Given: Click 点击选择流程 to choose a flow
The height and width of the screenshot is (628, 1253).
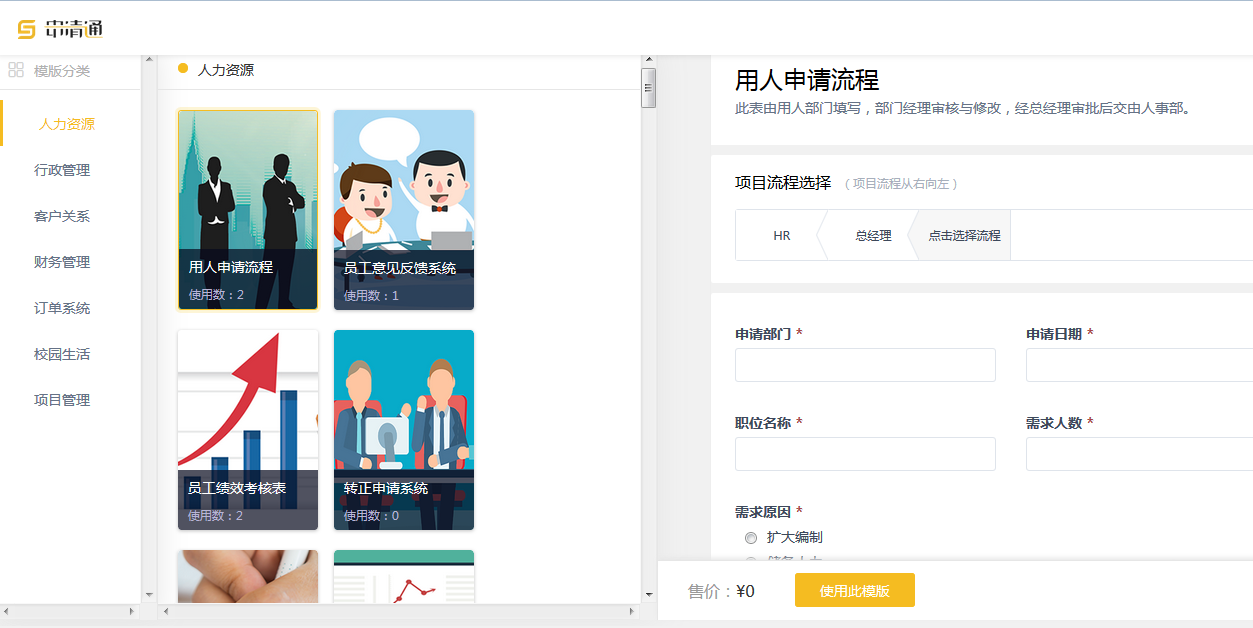Looking at the screenshot, I should [963, 235].
